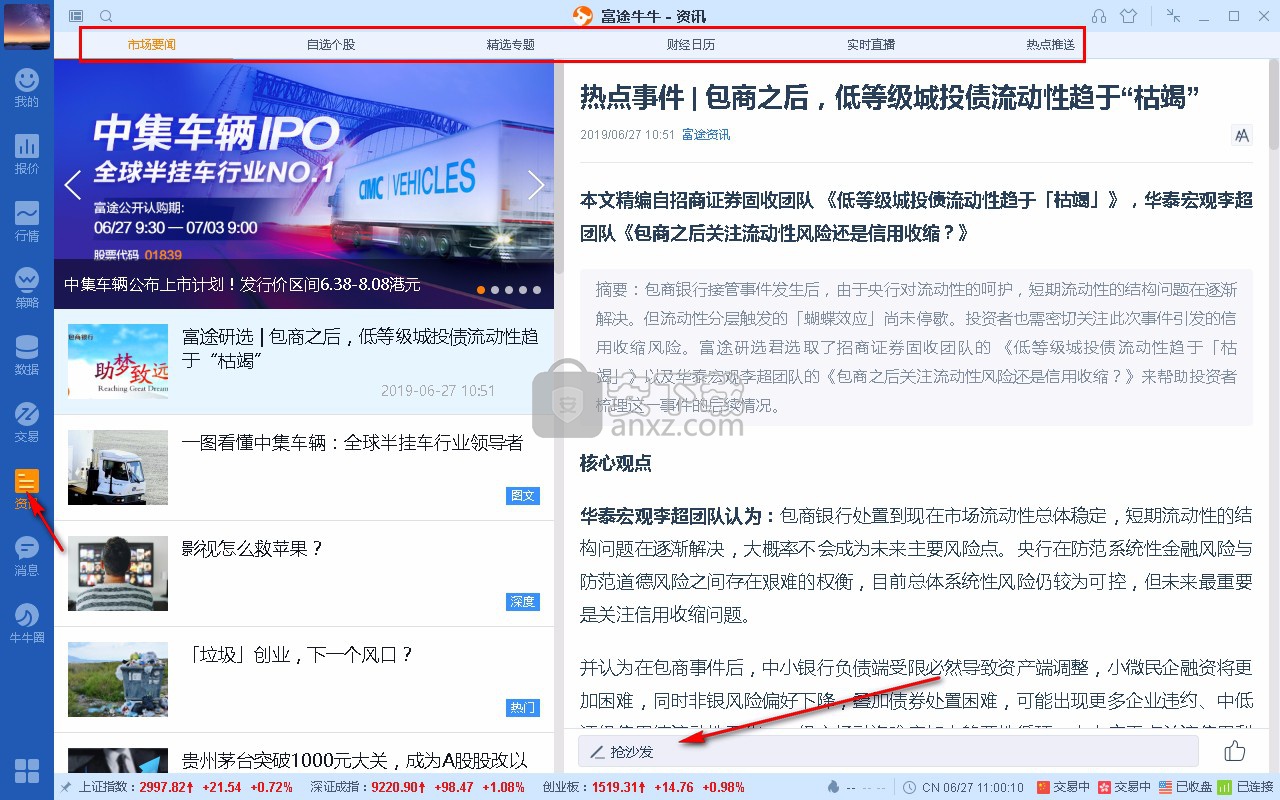Switch to 热点推送 tab

[x=1051, y=45]
